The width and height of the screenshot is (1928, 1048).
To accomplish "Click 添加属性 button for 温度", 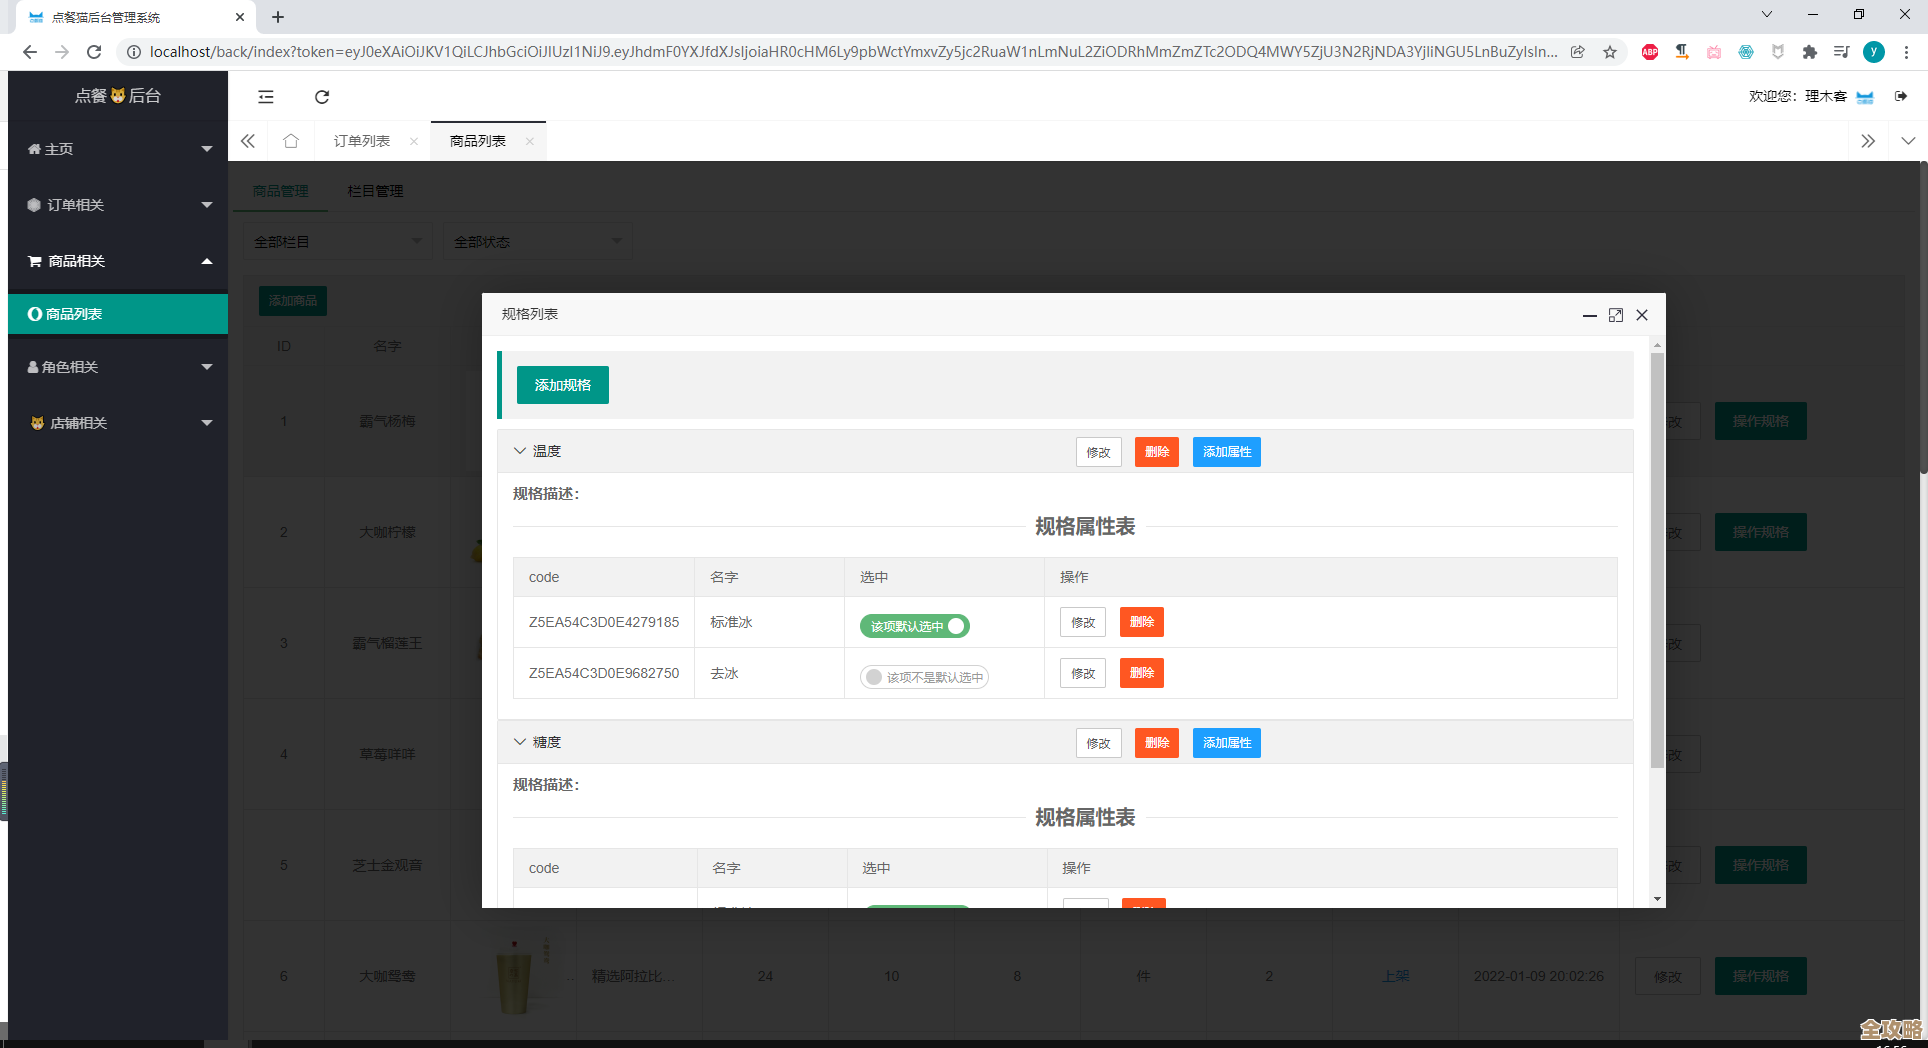I will tap(1226, 452).
